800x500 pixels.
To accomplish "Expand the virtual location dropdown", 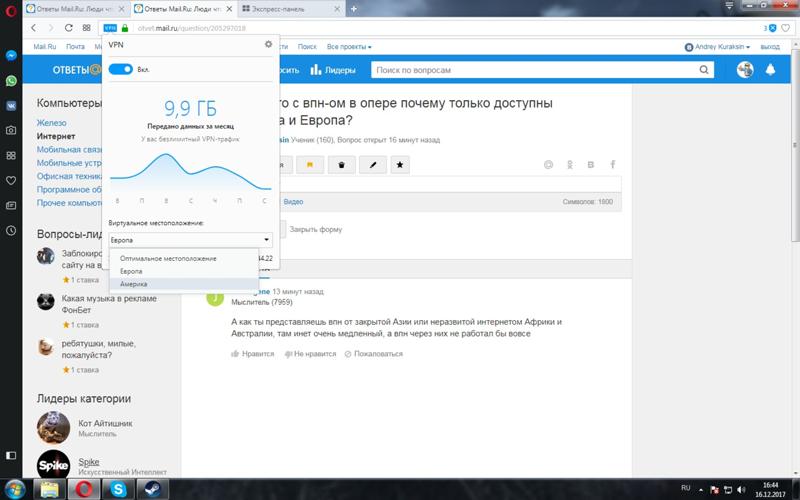I will [x=190, y=240].
